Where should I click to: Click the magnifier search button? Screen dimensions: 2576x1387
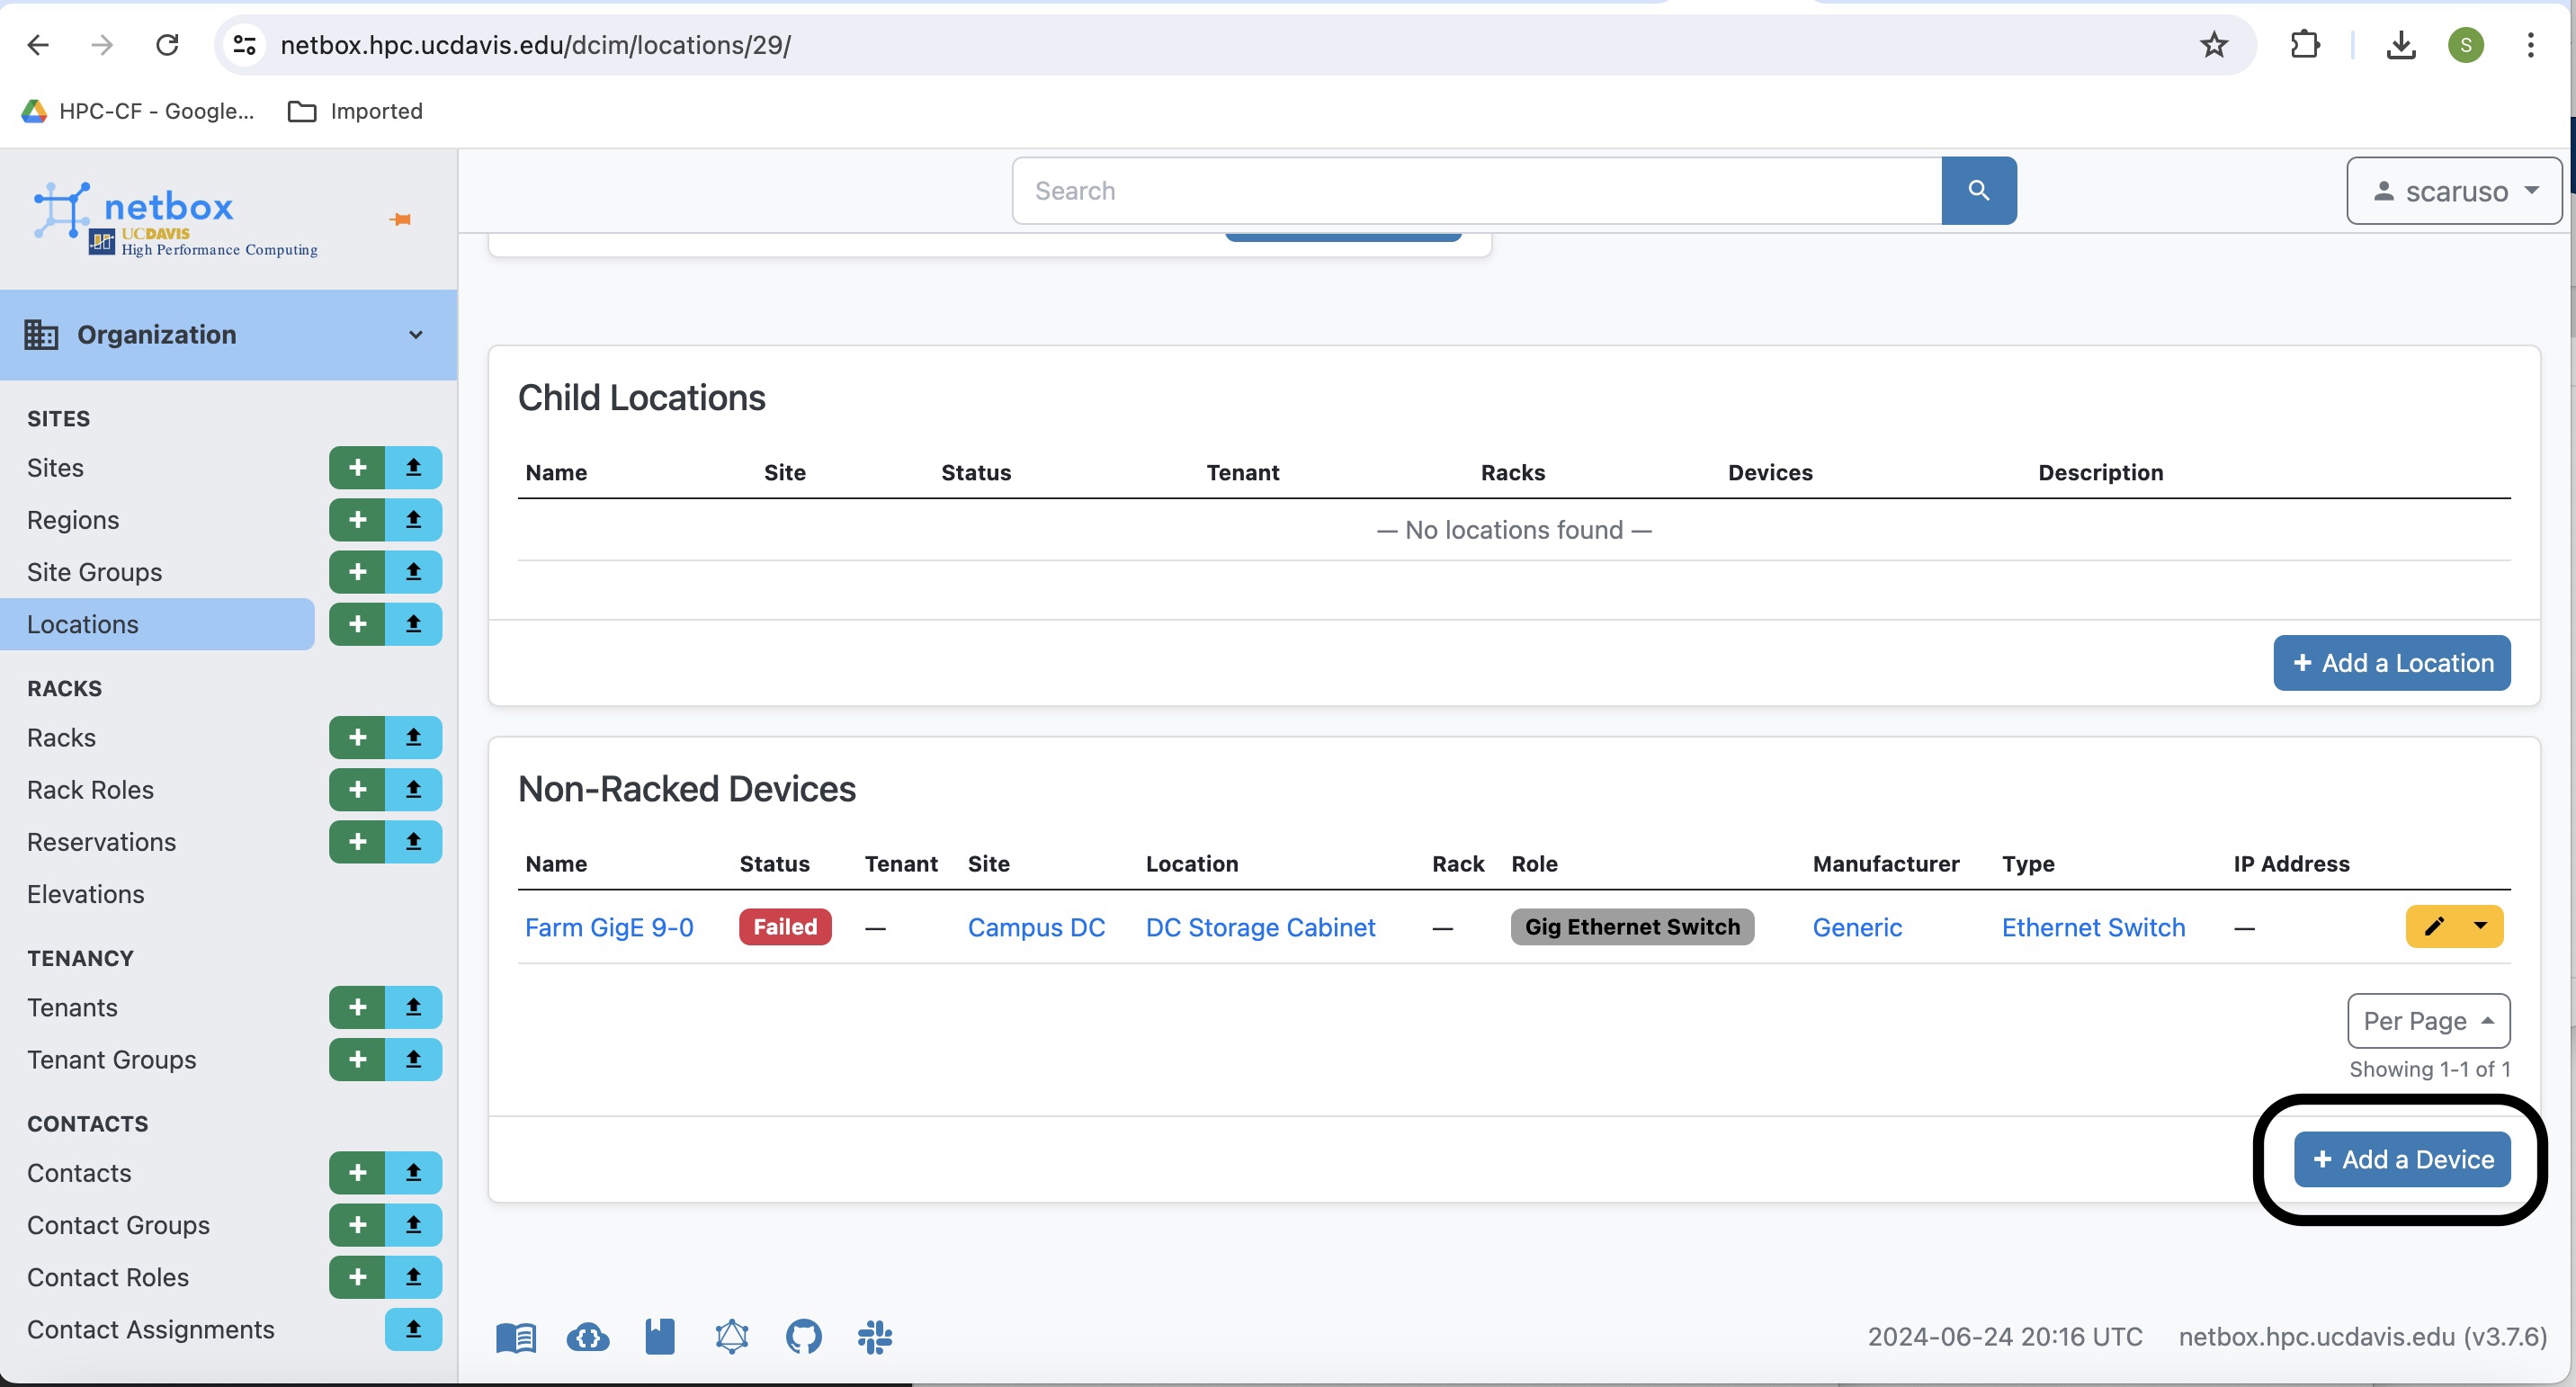[x=1978, y=190]
